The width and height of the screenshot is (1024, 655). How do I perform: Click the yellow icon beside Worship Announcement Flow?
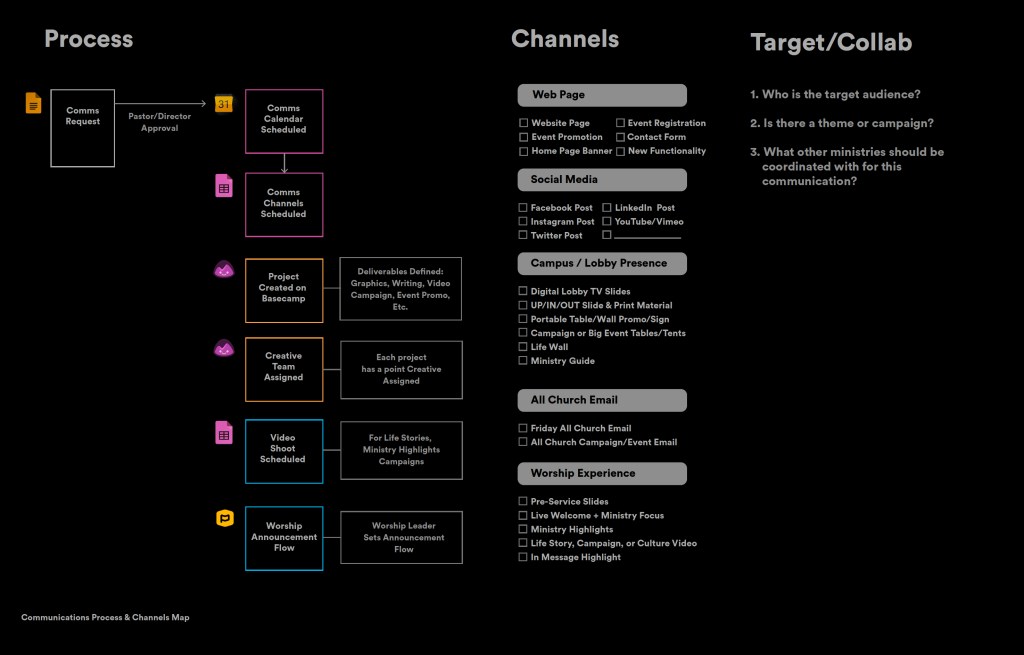click(x=225, y=518)
